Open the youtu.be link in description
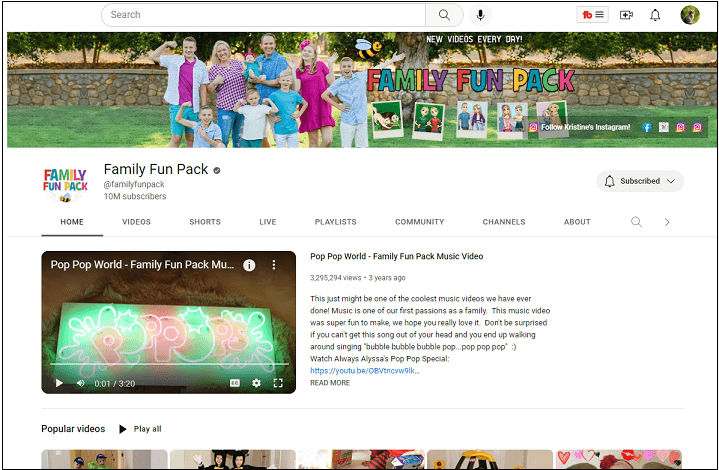The image size is (719, 470). (x=365, y=370)
